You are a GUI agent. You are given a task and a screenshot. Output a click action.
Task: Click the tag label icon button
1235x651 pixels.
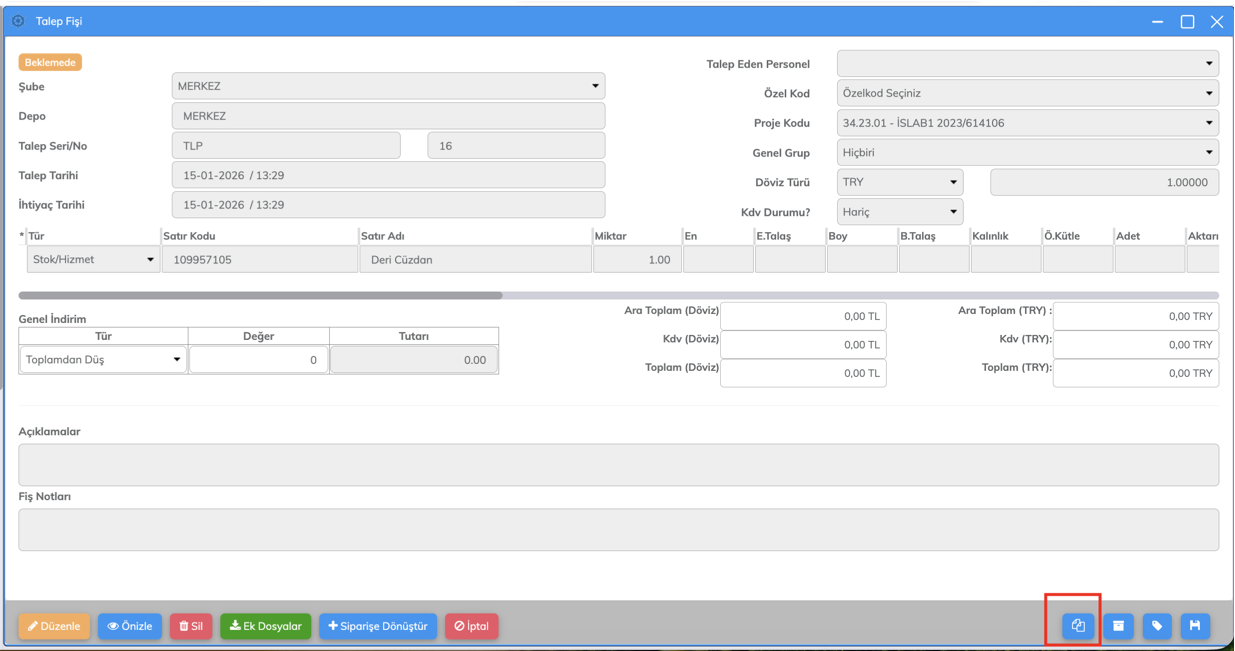[x=1157, y=626]
